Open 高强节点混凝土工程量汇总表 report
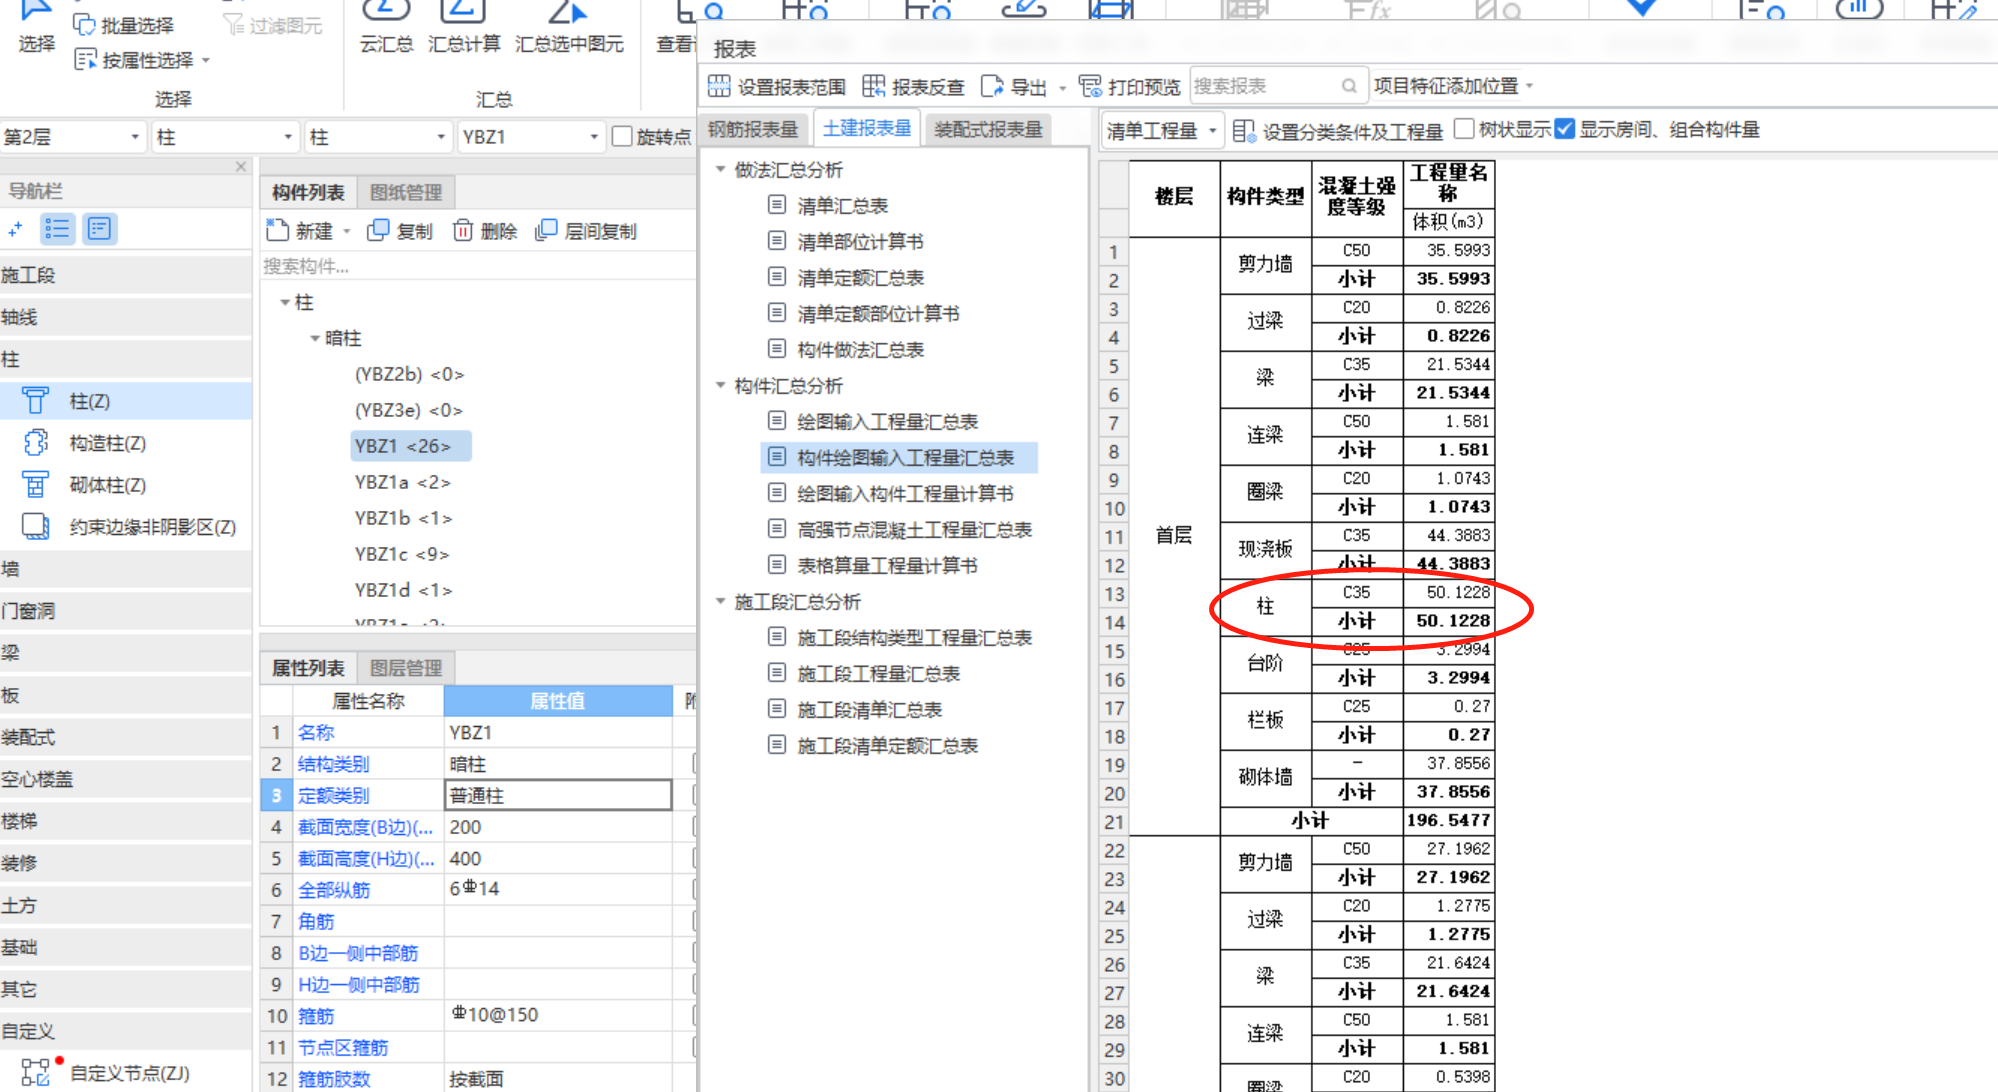1998x1092 pixels. 914,530
